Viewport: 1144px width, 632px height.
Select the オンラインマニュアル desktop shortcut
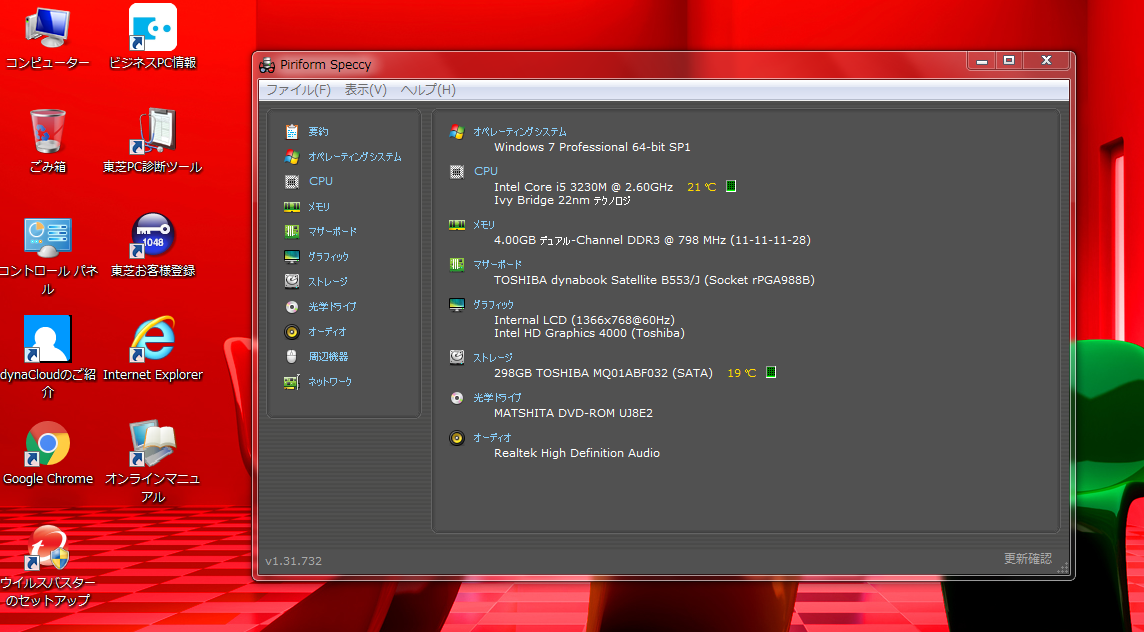click(x=152, y=462)
